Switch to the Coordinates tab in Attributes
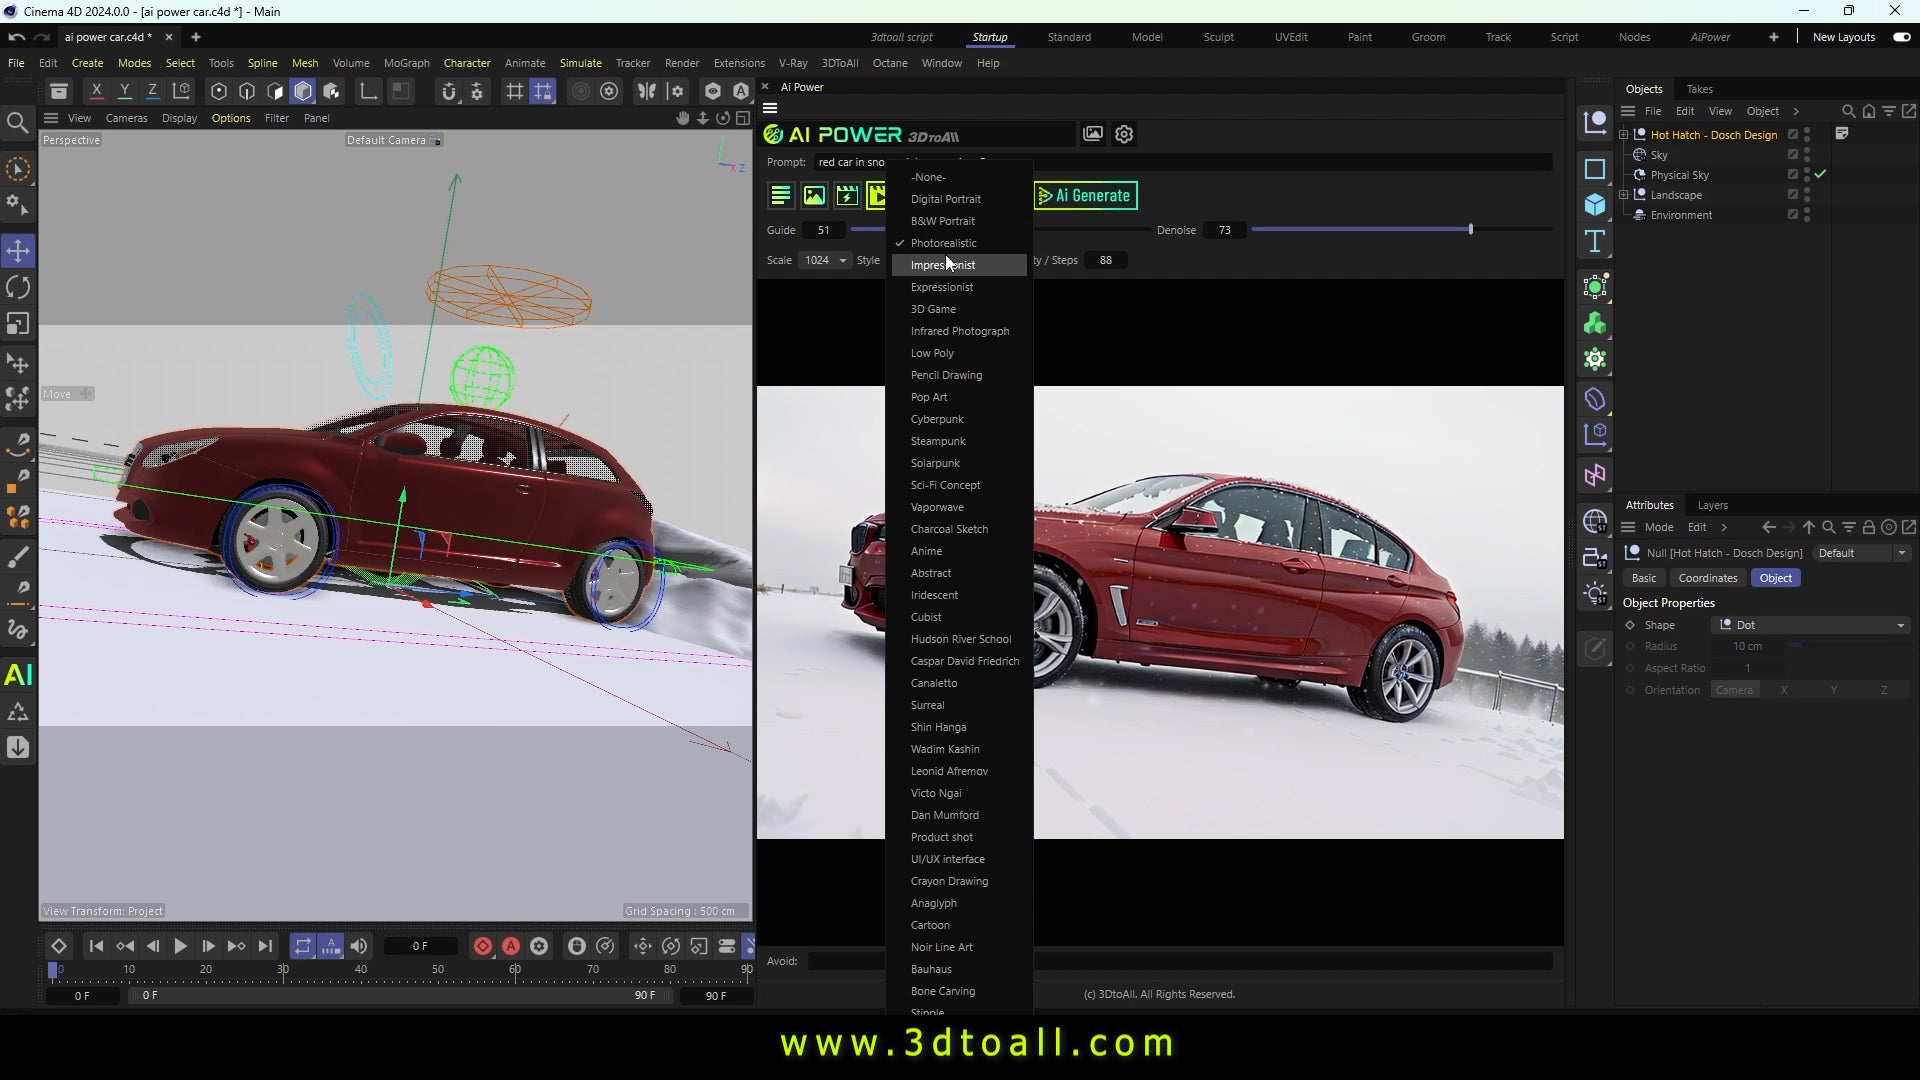Screen dimensions: 1920x1080 1707,578
